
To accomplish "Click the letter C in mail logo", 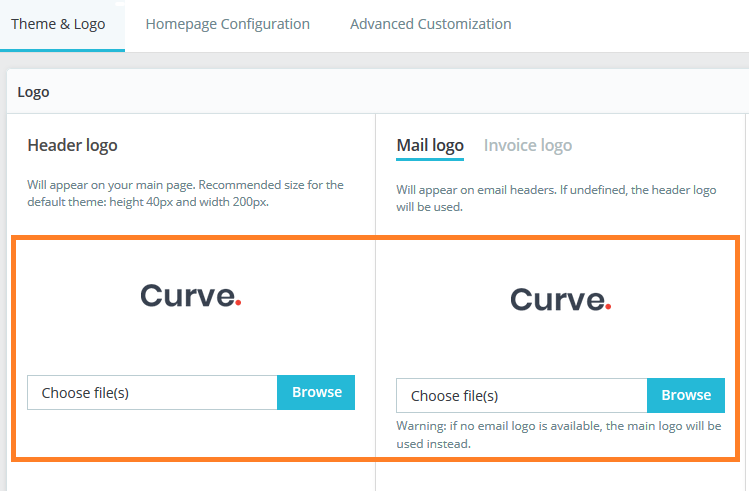I will tap(522, 299).
